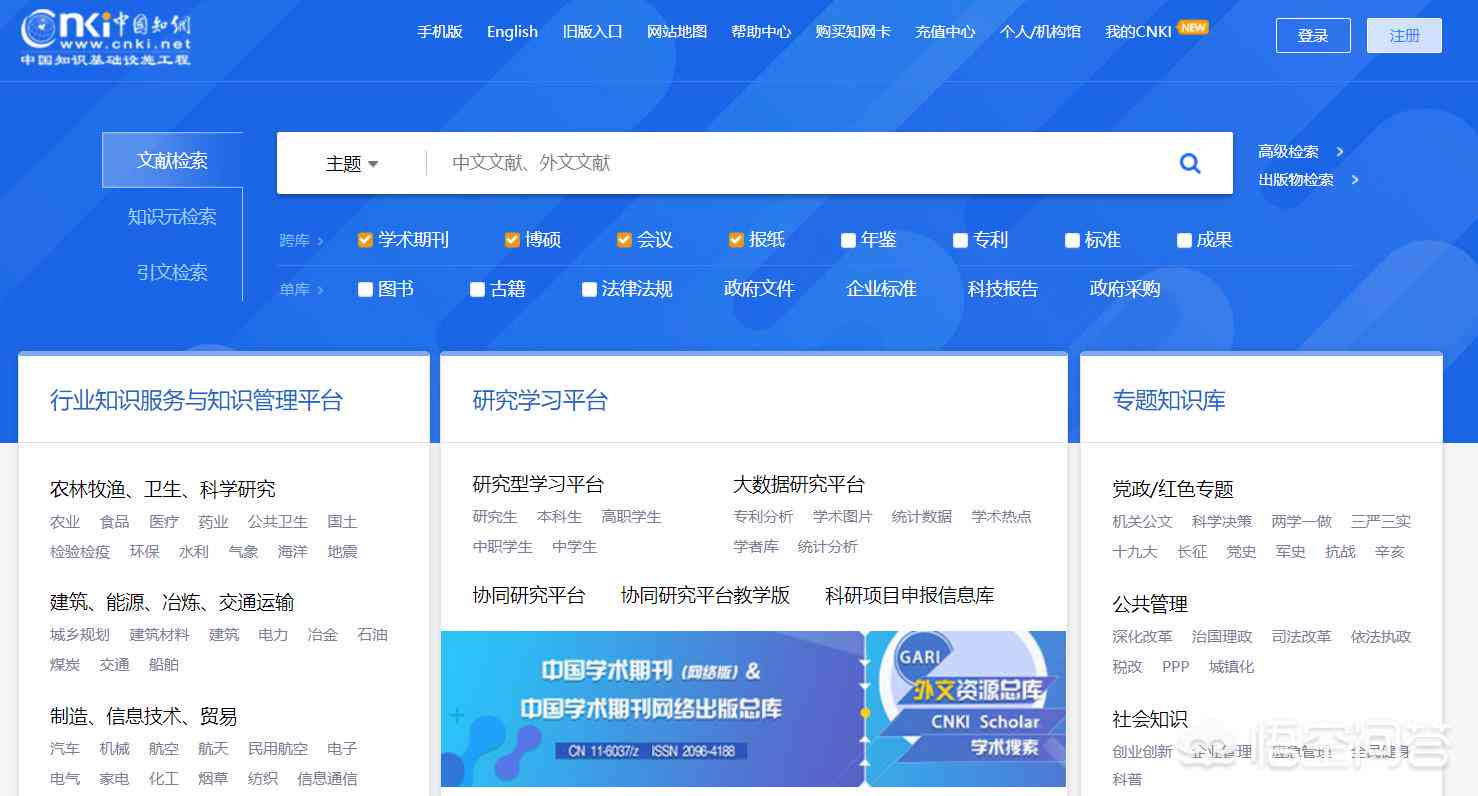
Task: Open 城镇化 link
Action: tap(1231, 667)
